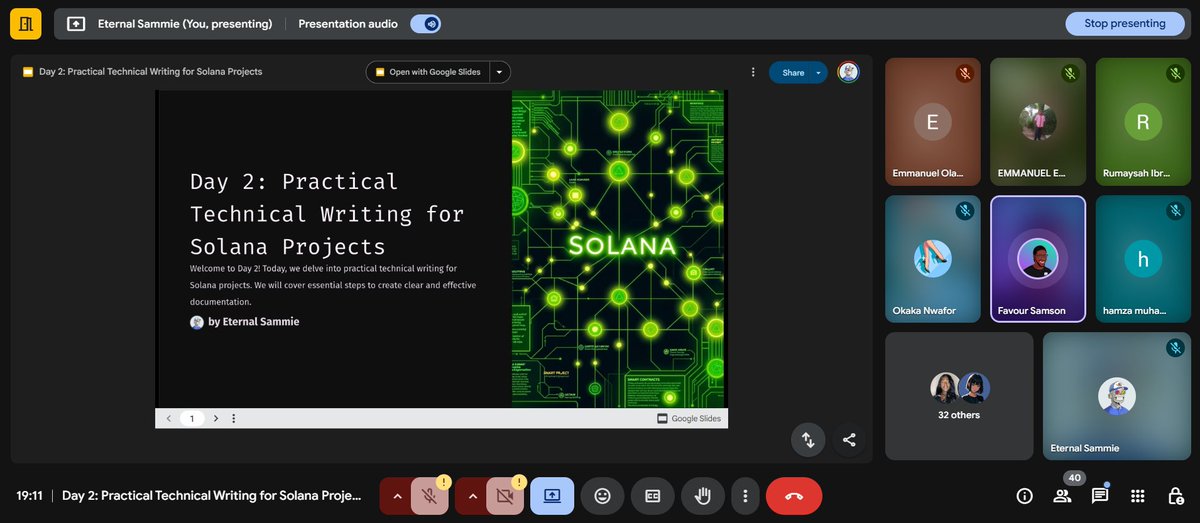Click muted mic icon on Emmanuel Ola tile
The width and height of the screenshot is (1200, 523).
(x=965, y=73)
